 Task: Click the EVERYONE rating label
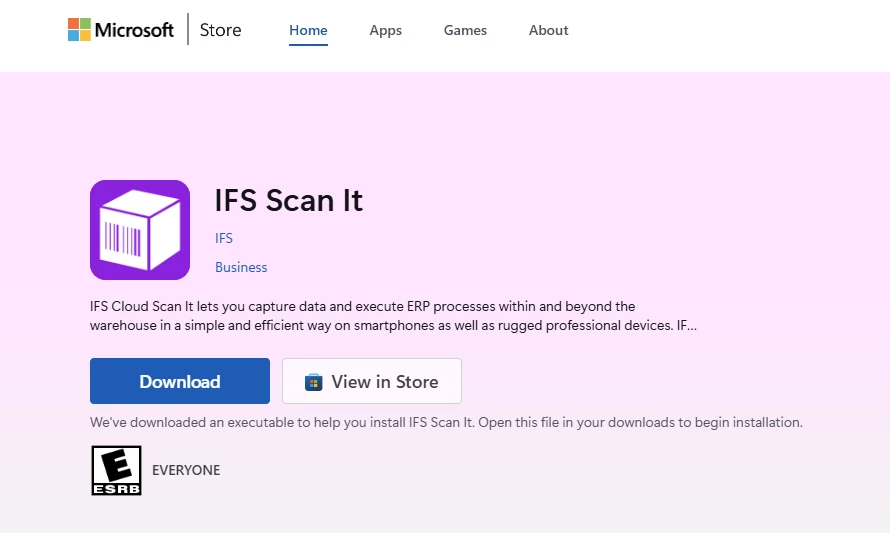click(186, 470)
